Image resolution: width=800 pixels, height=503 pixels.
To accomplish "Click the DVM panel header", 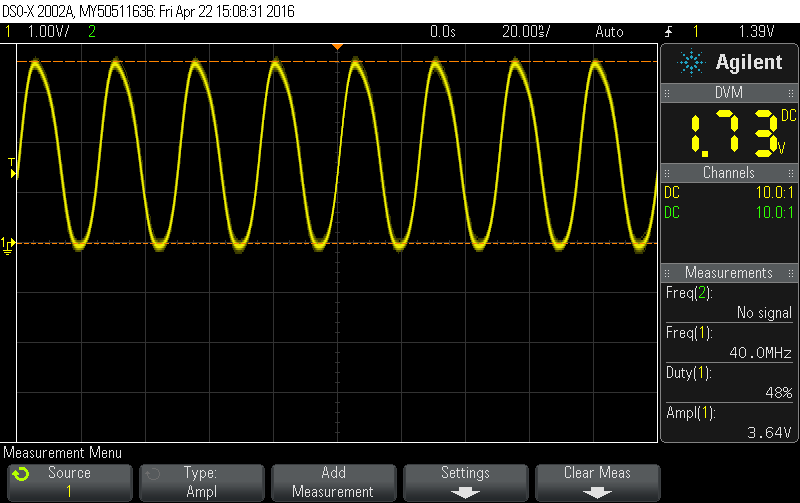I will pos(729,93).
